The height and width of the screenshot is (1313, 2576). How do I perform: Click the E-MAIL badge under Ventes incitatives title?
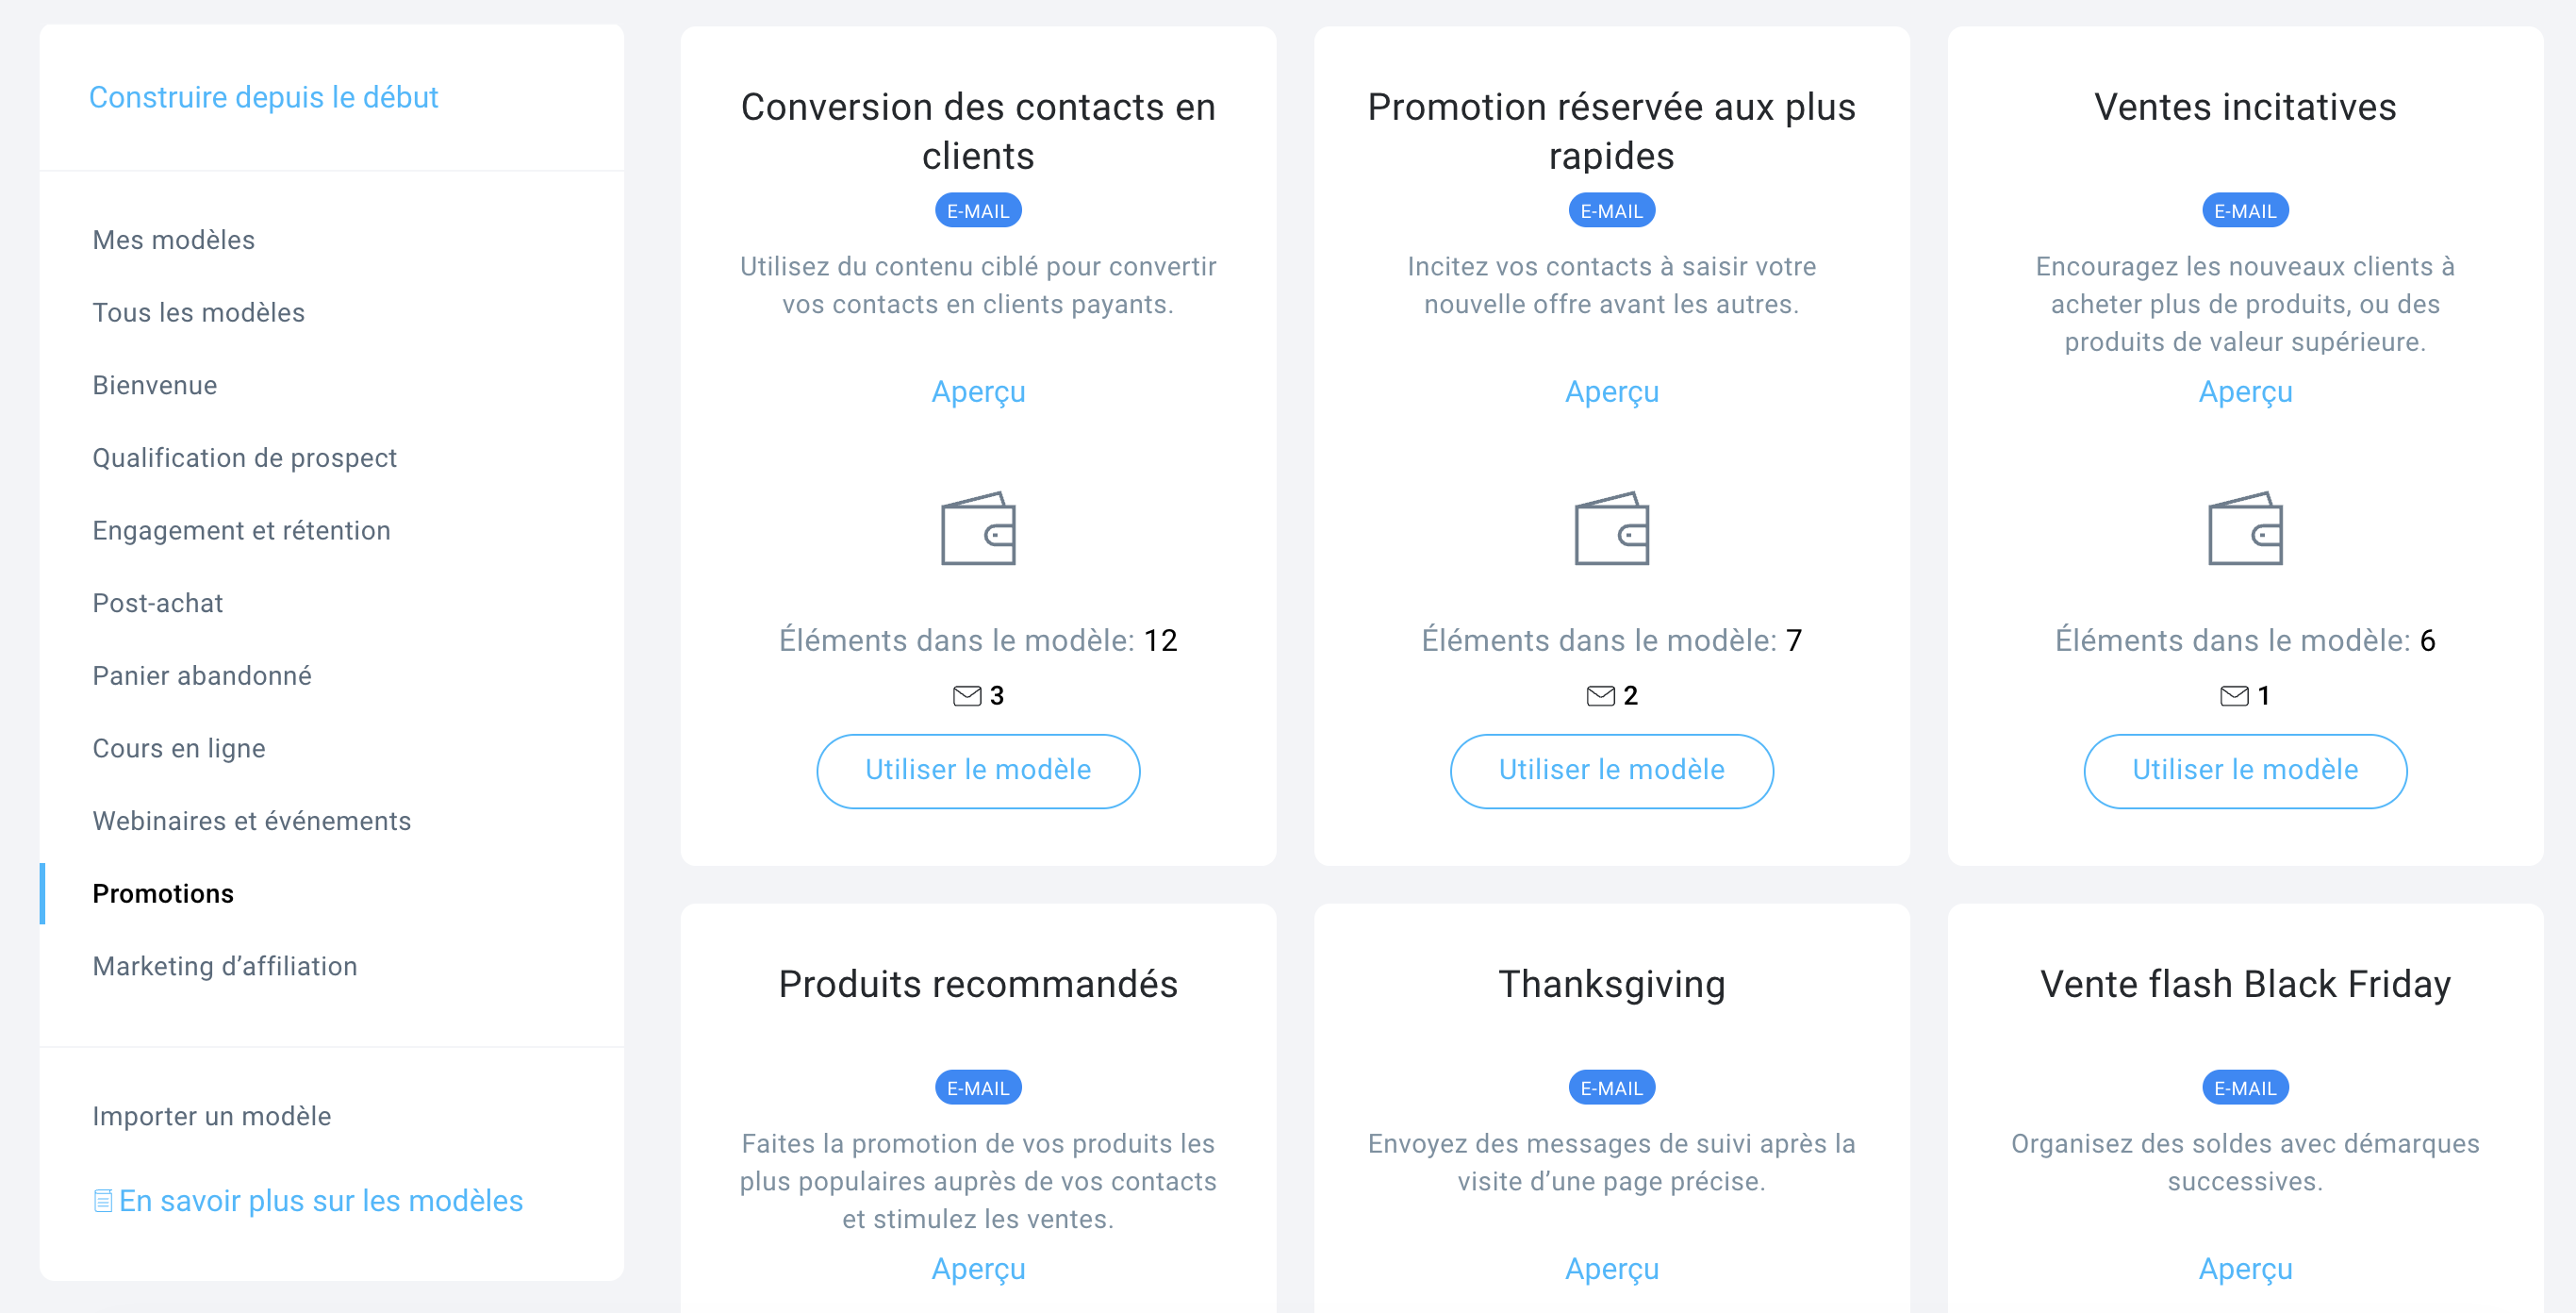point(2245,210)
